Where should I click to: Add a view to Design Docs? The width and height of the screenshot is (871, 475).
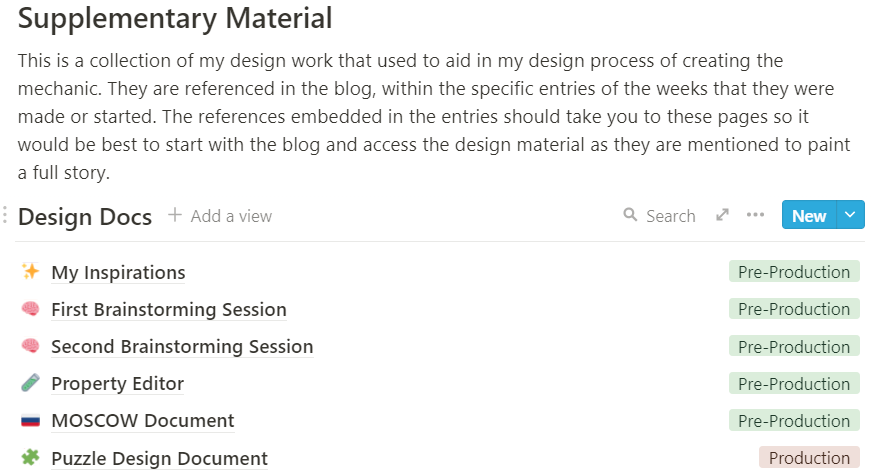coord(220,215)
